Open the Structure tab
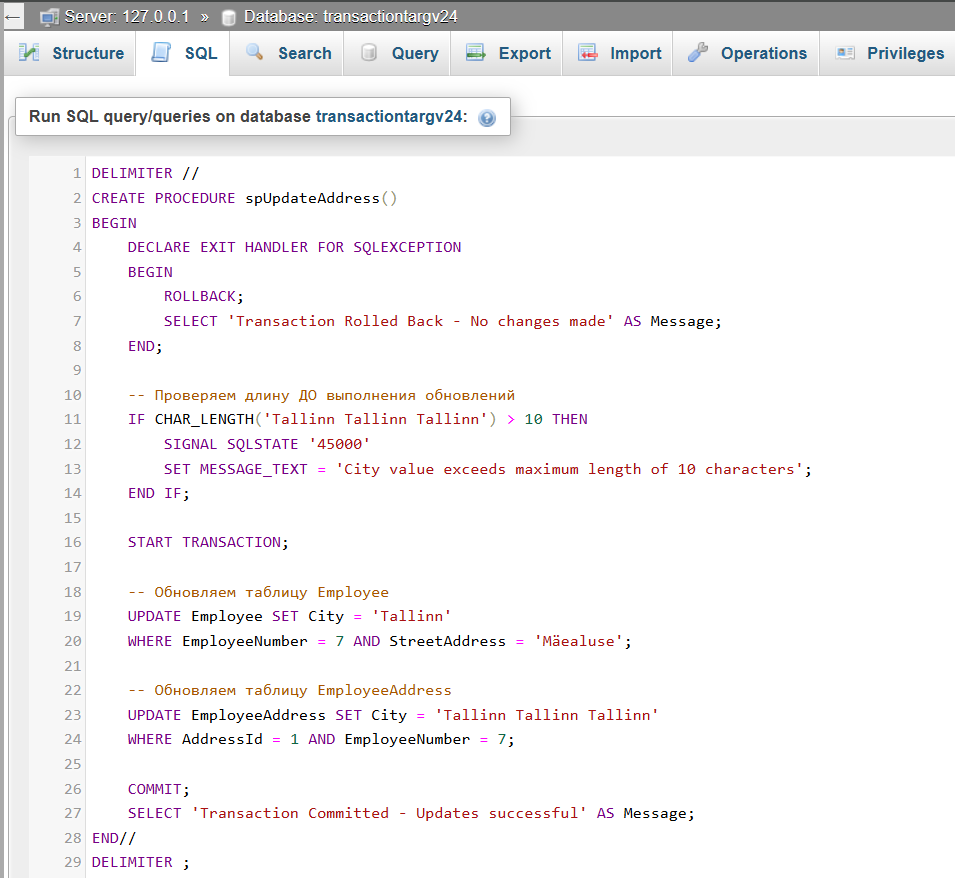Screen dimensions: 955x878 tap(71, 54)
